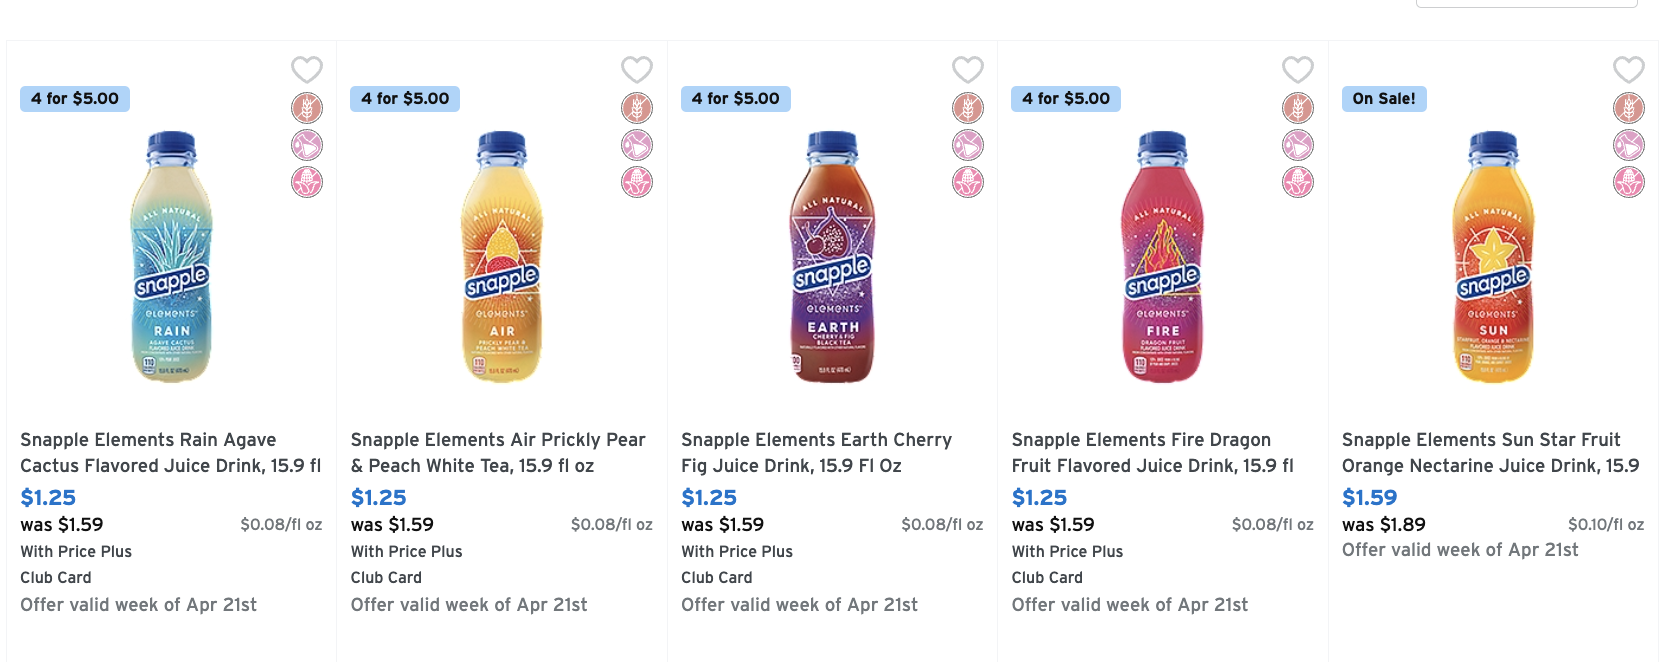Screen dimensions: 1662x662
Task: Open Snapple Elements Rain Agave Cactus product link
Action: (x=171, y=453)
